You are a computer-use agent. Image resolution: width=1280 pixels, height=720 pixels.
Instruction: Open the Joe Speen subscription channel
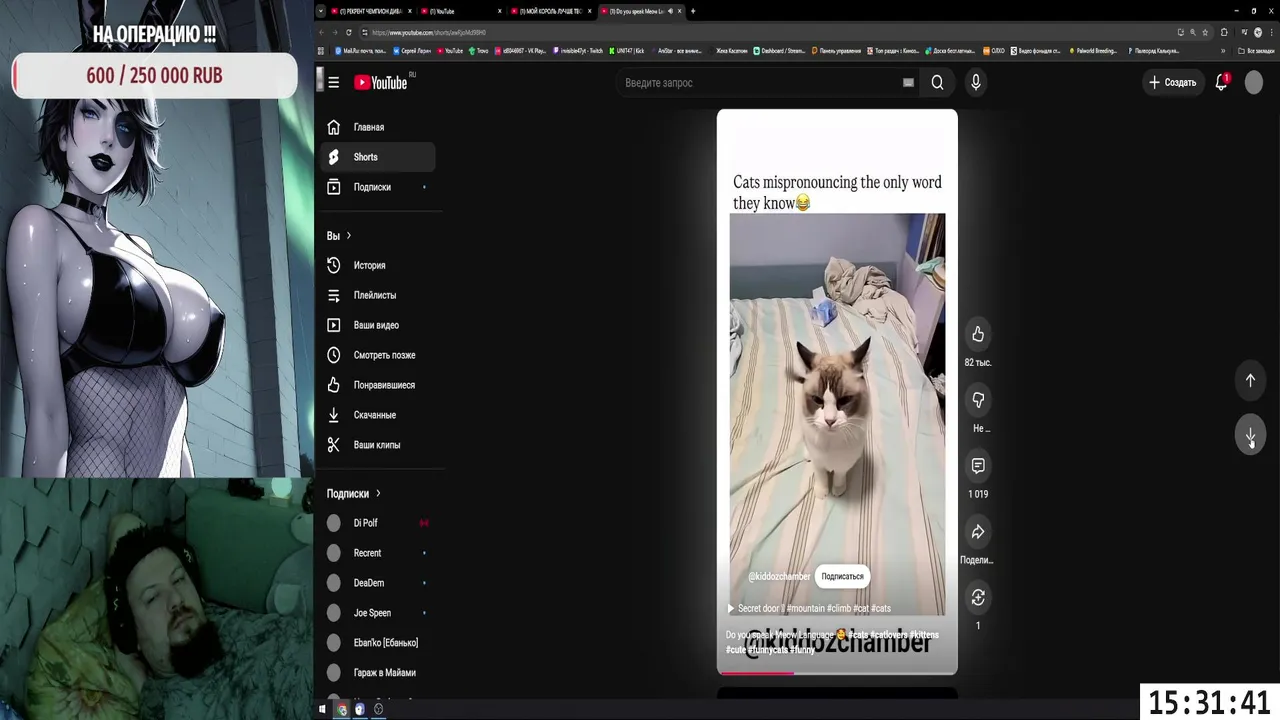378,613
